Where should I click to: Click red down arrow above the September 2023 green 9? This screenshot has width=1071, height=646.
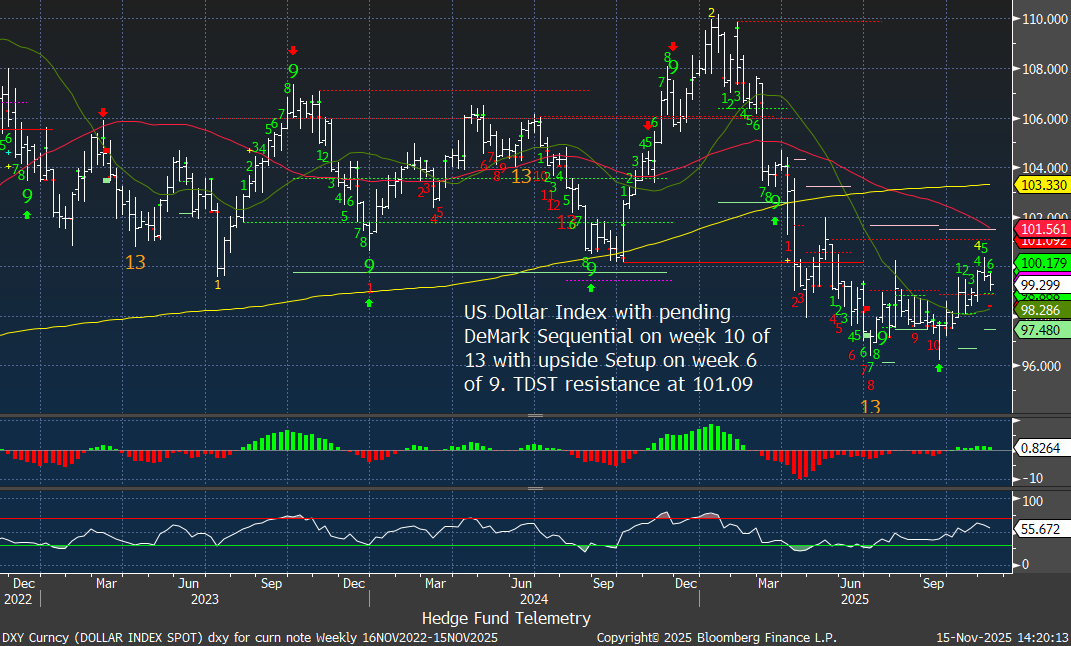pos(292,50)
